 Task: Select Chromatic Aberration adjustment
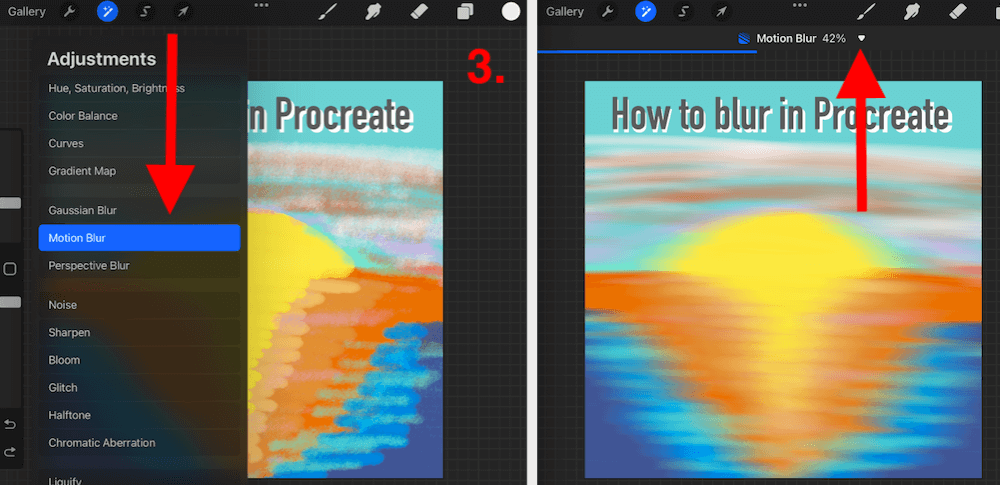pos(139,442)
